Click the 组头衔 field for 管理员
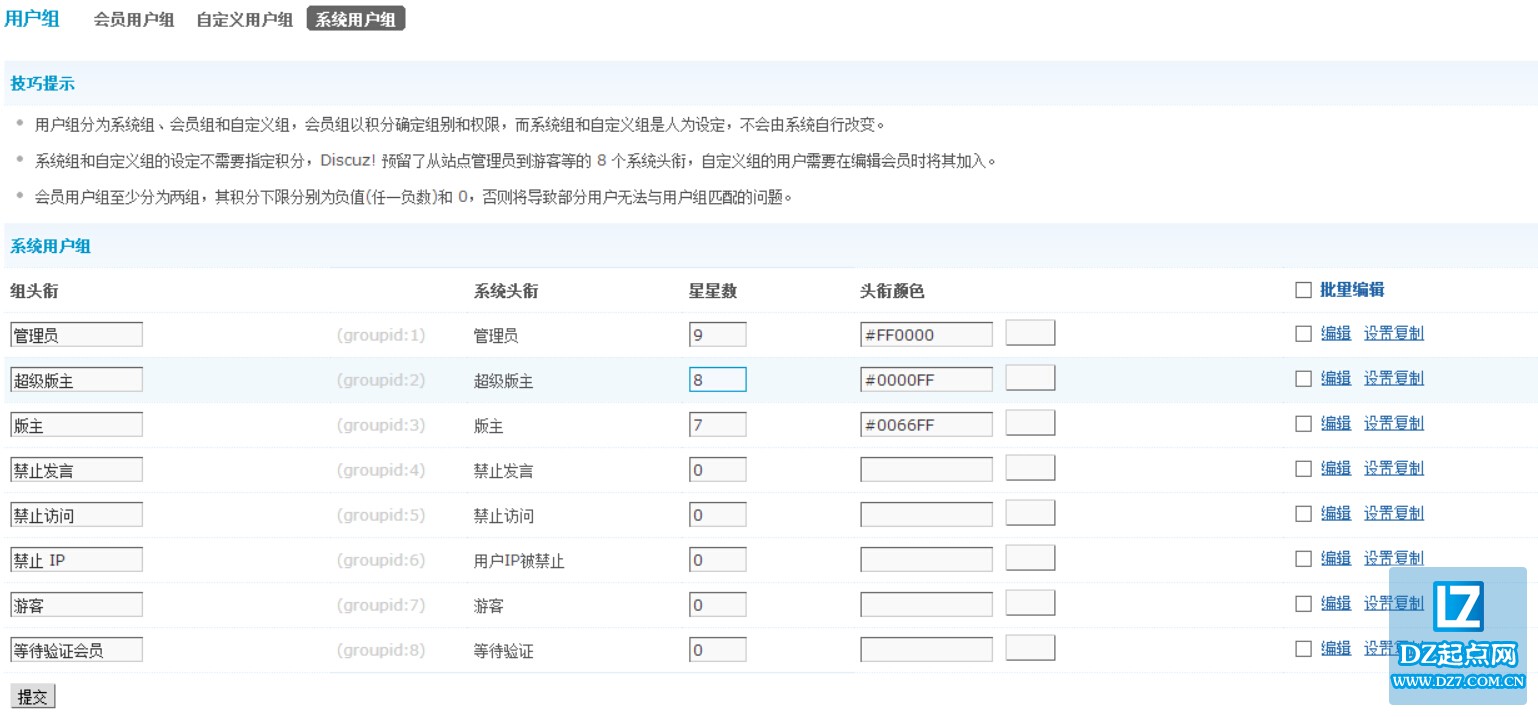1538x717 pixels. point(76,333)
